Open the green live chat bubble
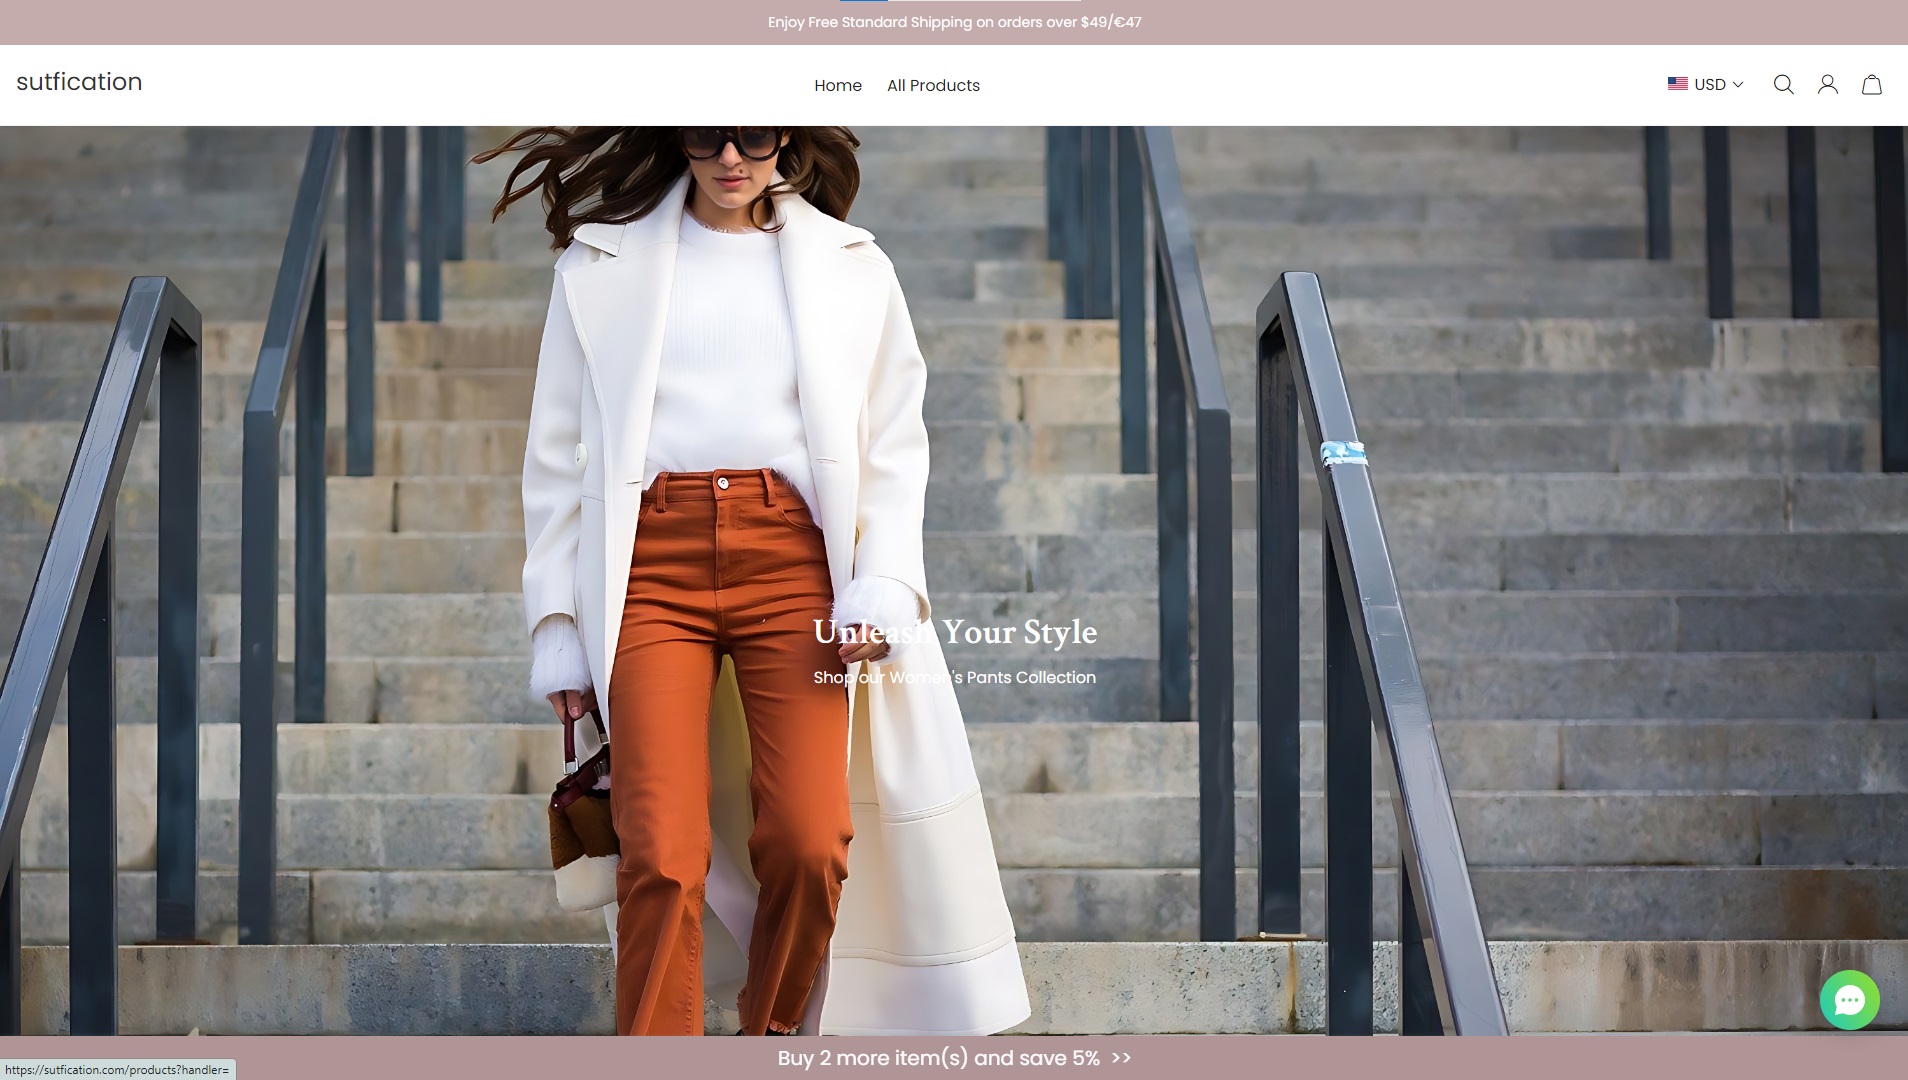The image size is (1908, 1080). 1849,1000
